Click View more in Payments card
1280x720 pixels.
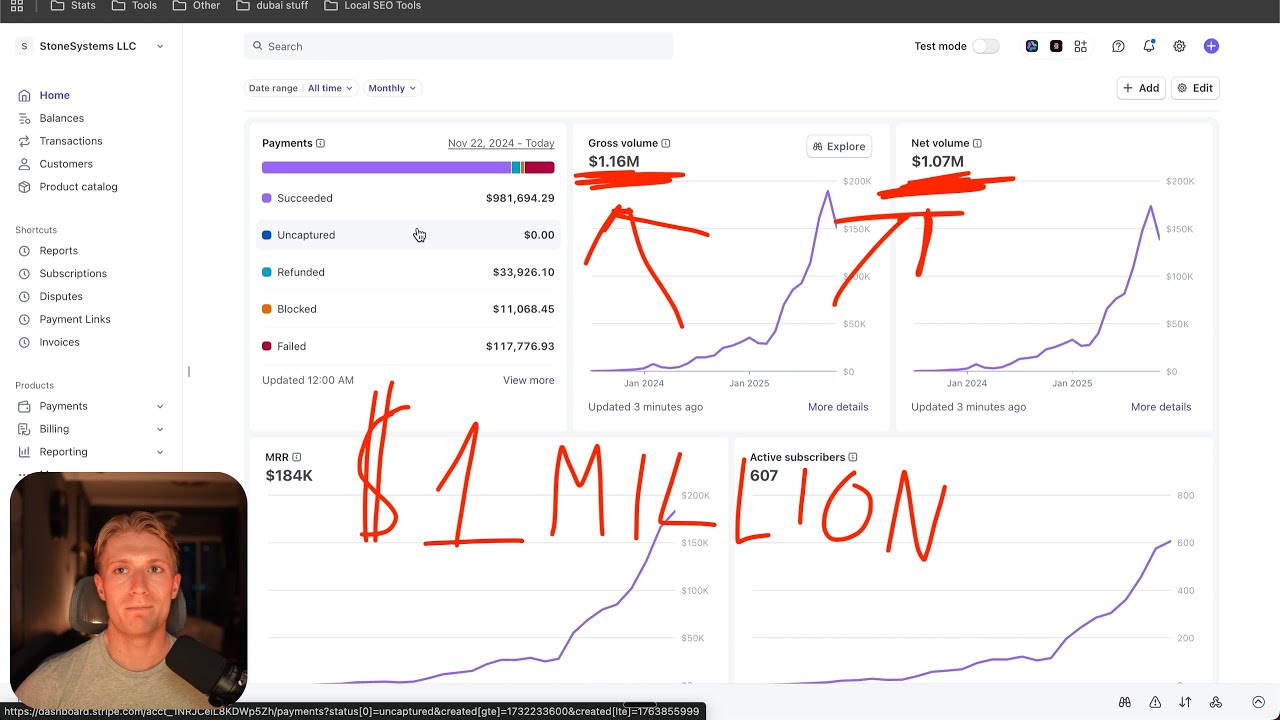[x=528, y=380]
